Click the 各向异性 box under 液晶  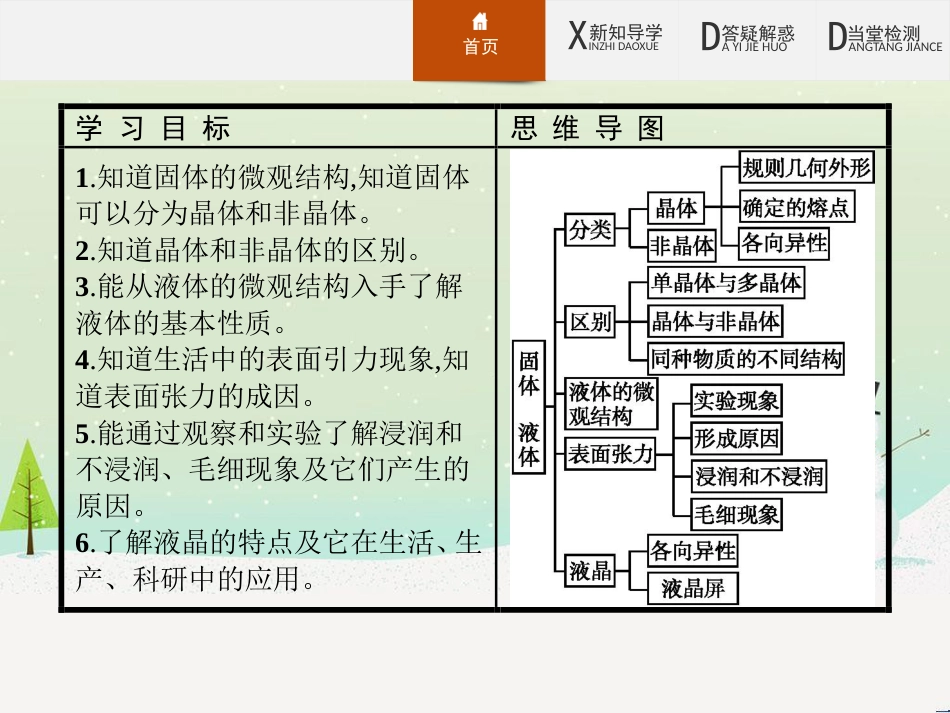coord(693,551)
